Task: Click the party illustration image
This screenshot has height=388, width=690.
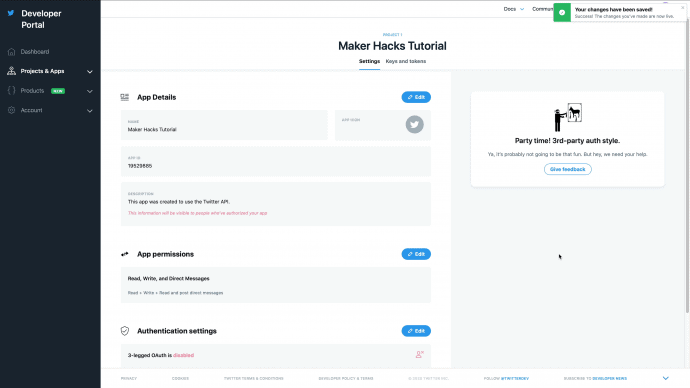Action: [x=568, y=117]
